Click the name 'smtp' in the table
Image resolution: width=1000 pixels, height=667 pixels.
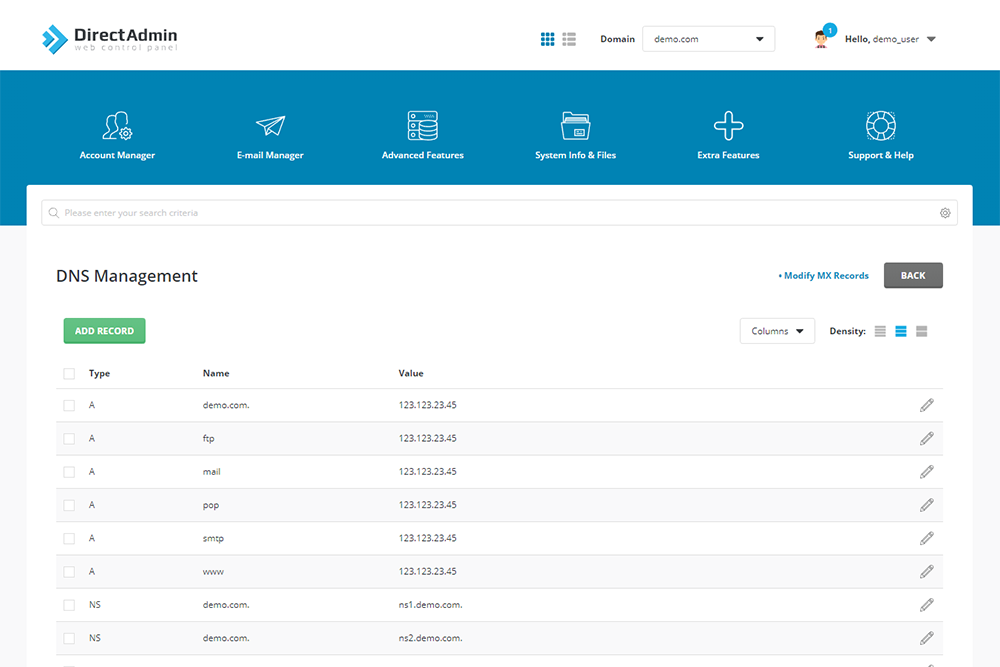(213, 539)
